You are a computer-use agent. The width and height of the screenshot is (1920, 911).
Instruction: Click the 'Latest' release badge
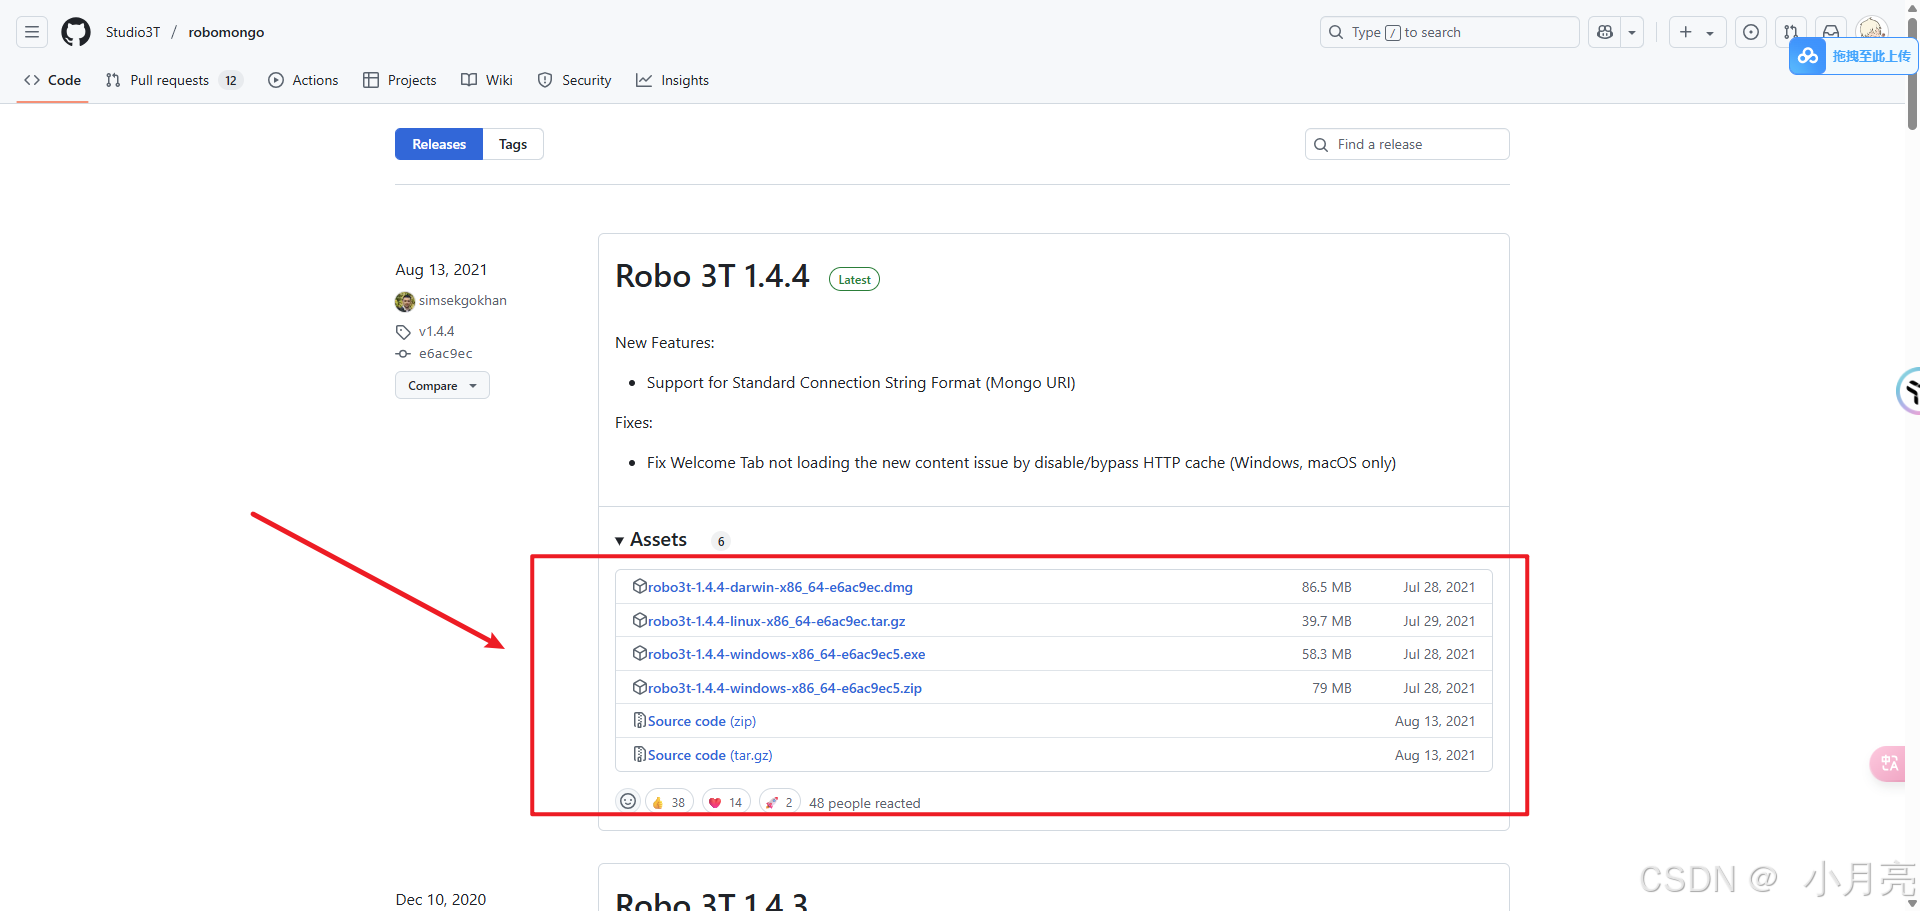click(x=854, y=280)
